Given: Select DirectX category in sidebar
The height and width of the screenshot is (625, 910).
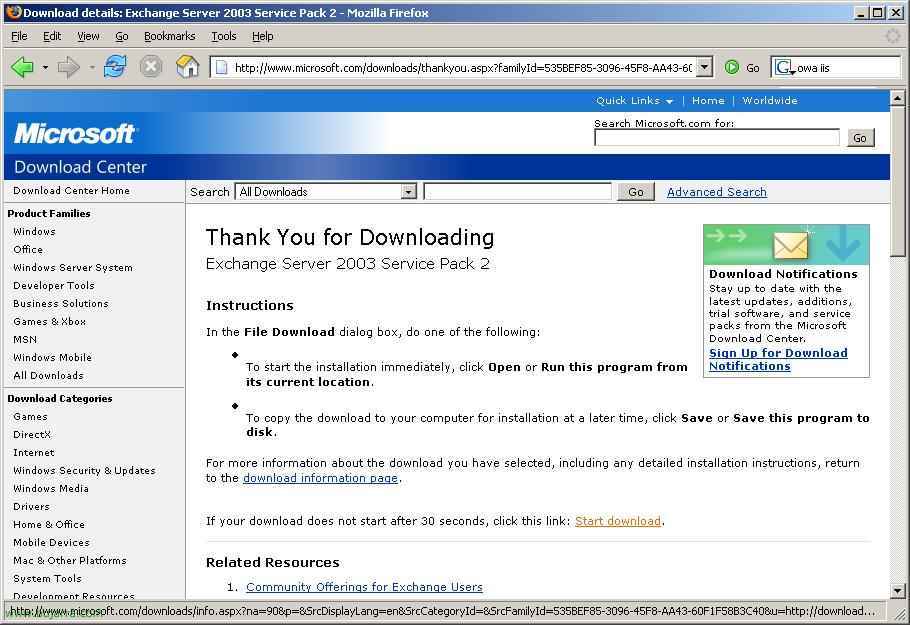Looking at the screenshot, I should 32,434.
